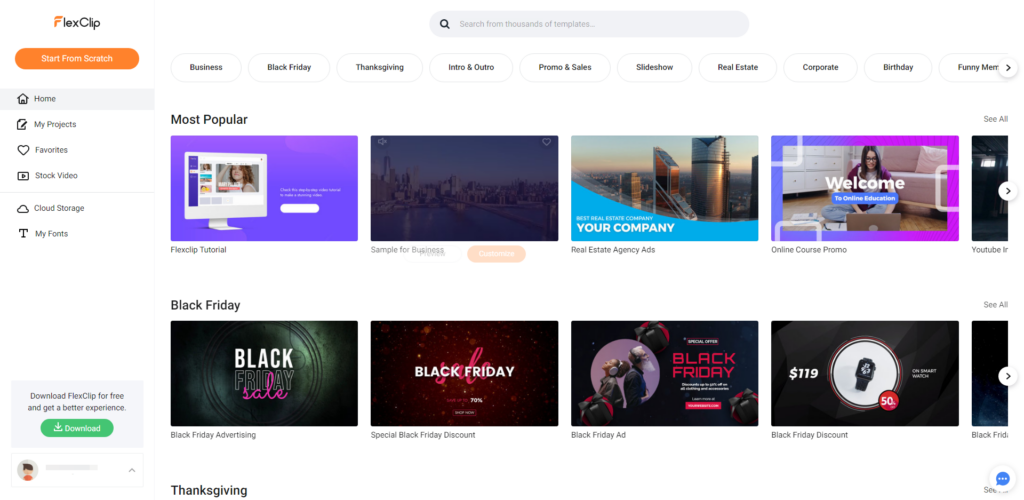
Task: Open Stock Video section
Action: (x=77, y=176)
